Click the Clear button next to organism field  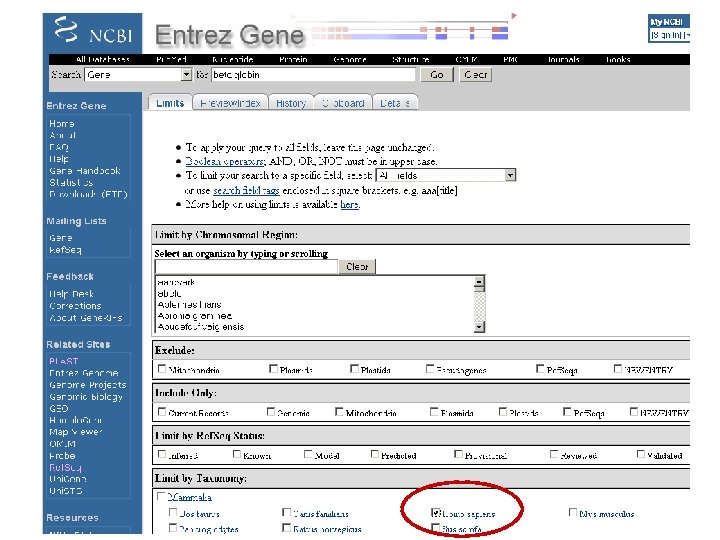(x=357, y=267)
